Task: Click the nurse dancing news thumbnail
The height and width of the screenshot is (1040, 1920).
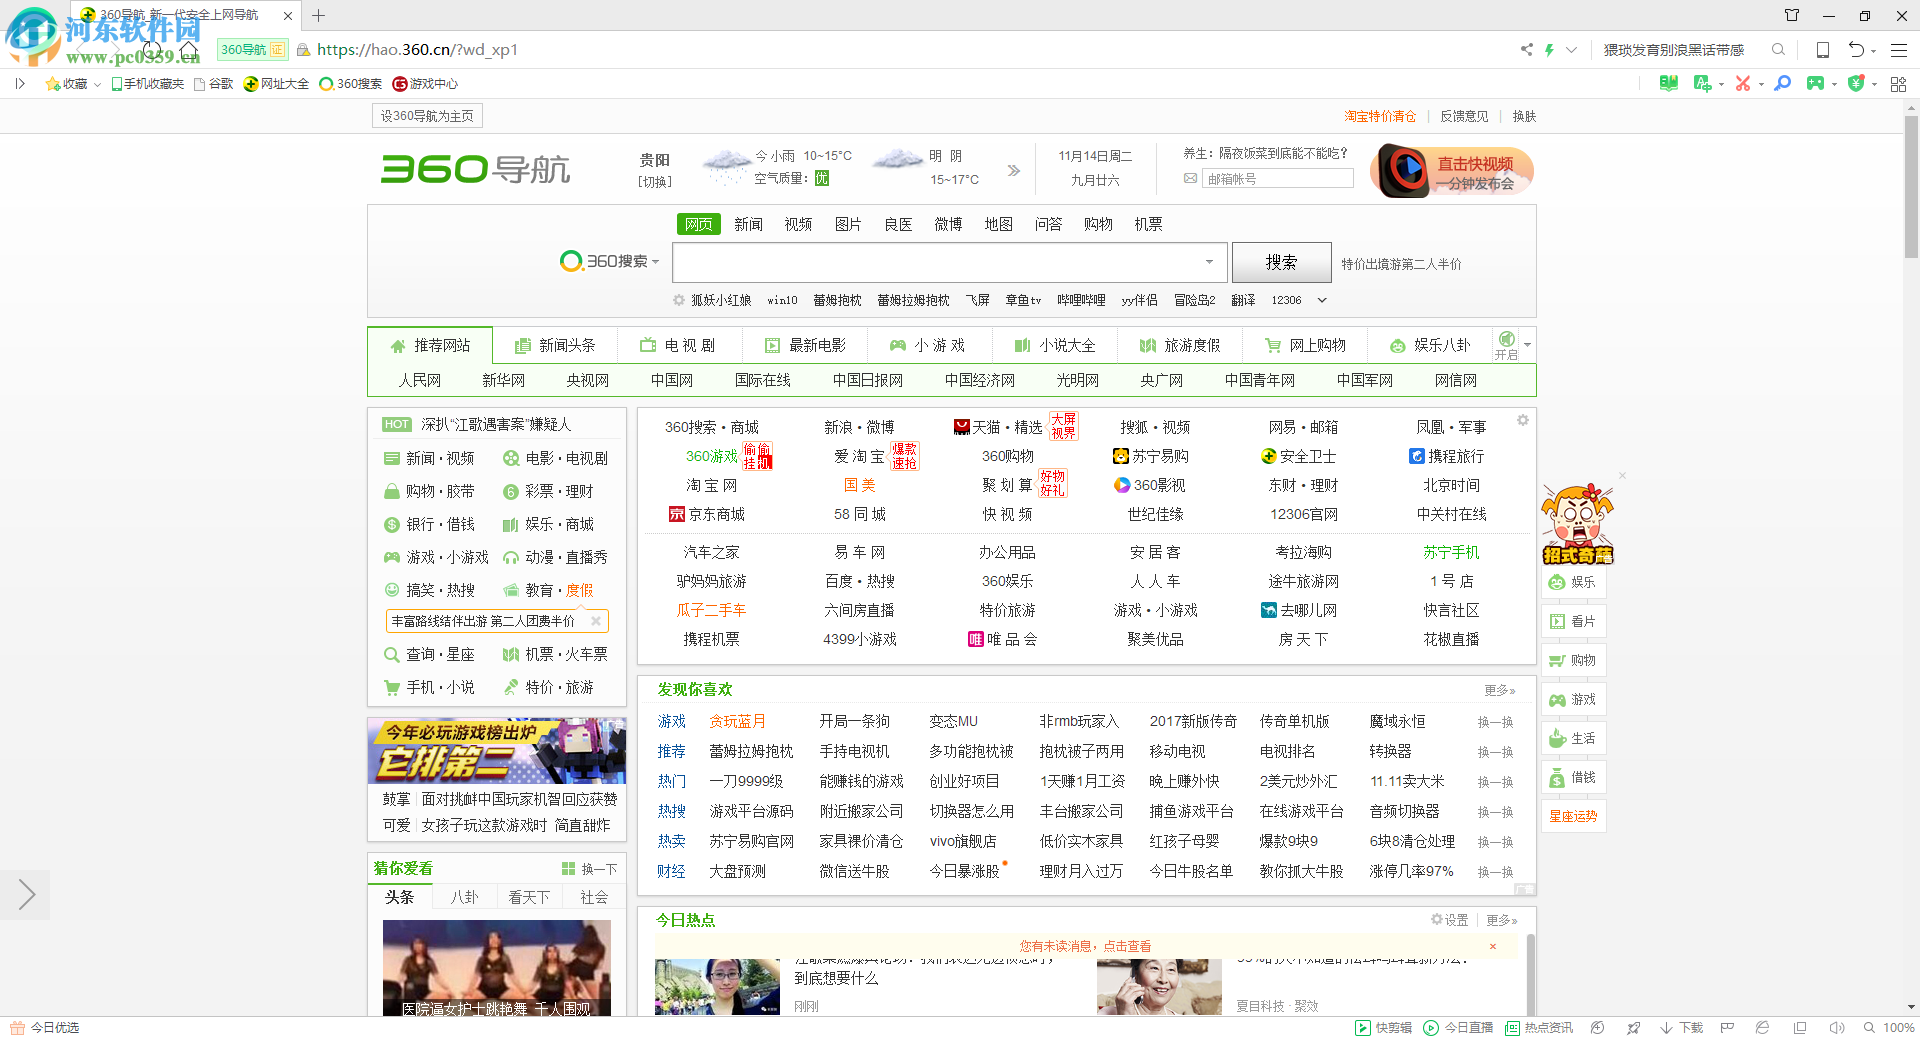Action: pos(497,968)
